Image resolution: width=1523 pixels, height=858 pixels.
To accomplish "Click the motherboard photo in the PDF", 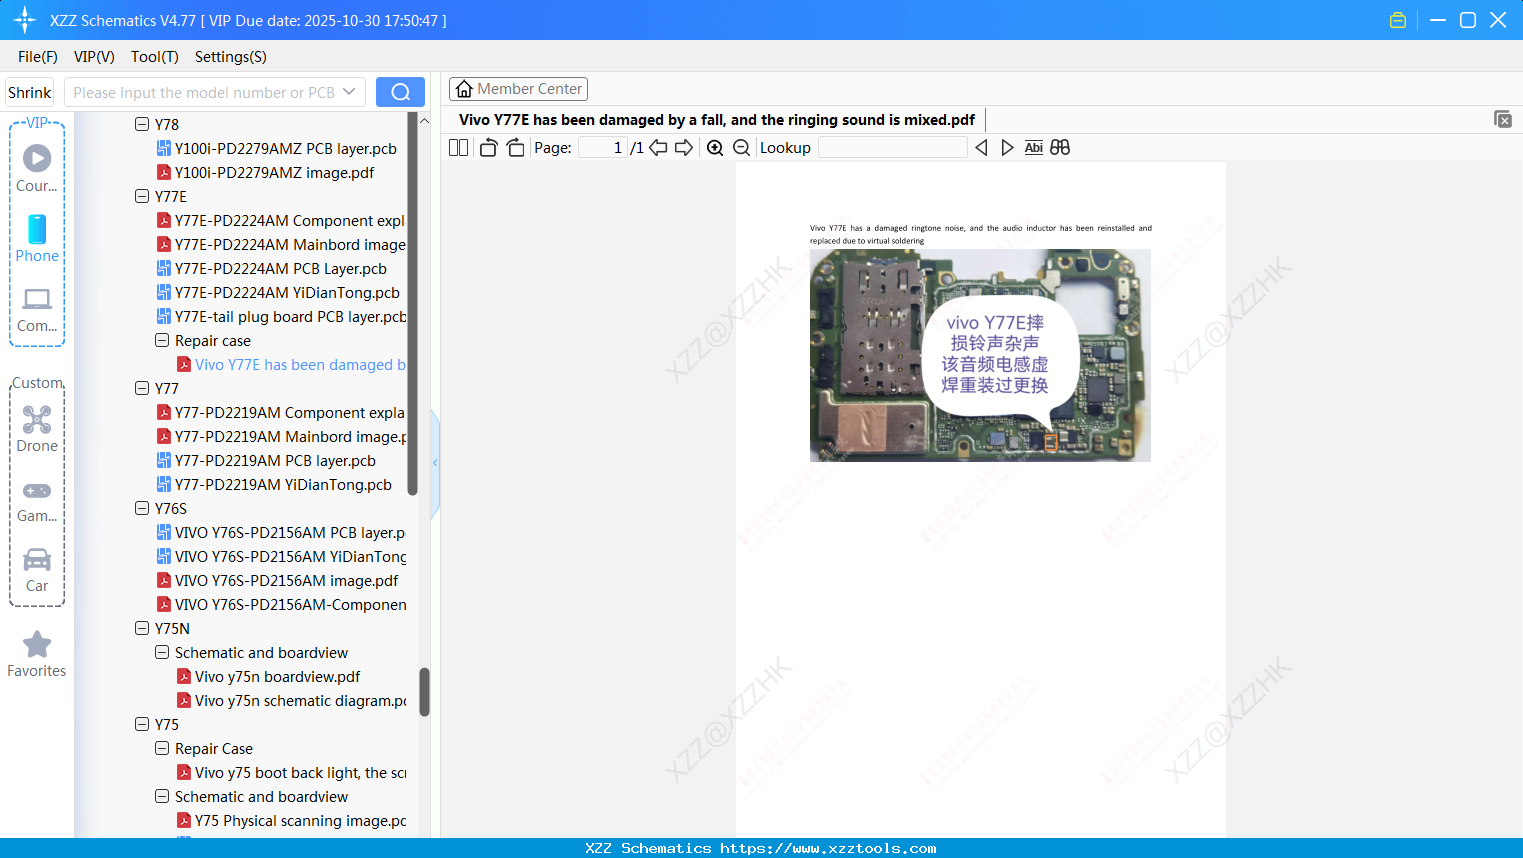I will click(x=980, y=355).
